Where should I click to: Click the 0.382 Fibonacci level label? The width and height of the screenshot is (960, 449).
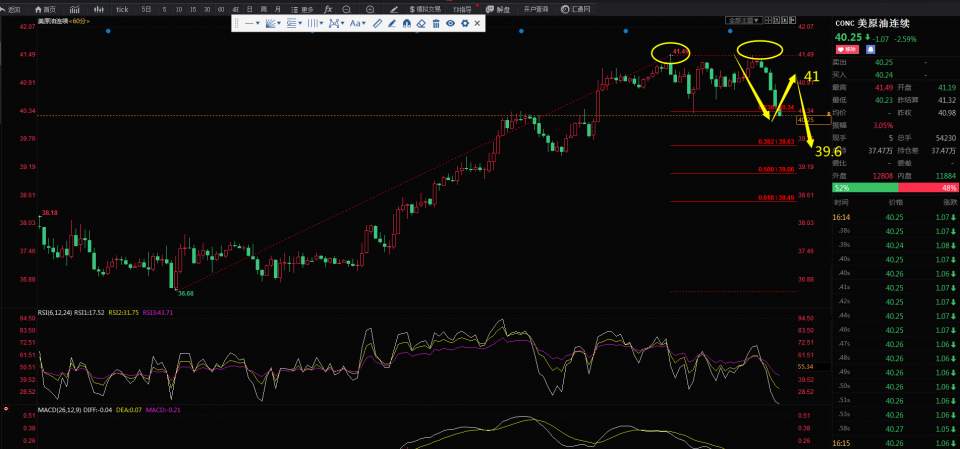tap(776, 141)
